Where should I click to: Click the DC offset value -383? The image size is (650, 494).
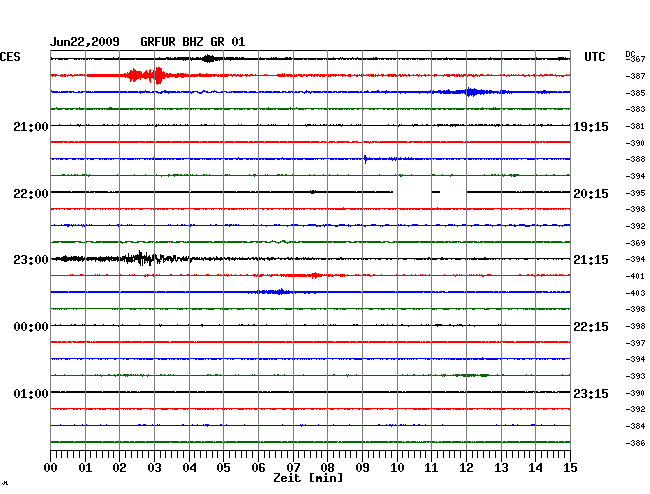click(635, 109)
